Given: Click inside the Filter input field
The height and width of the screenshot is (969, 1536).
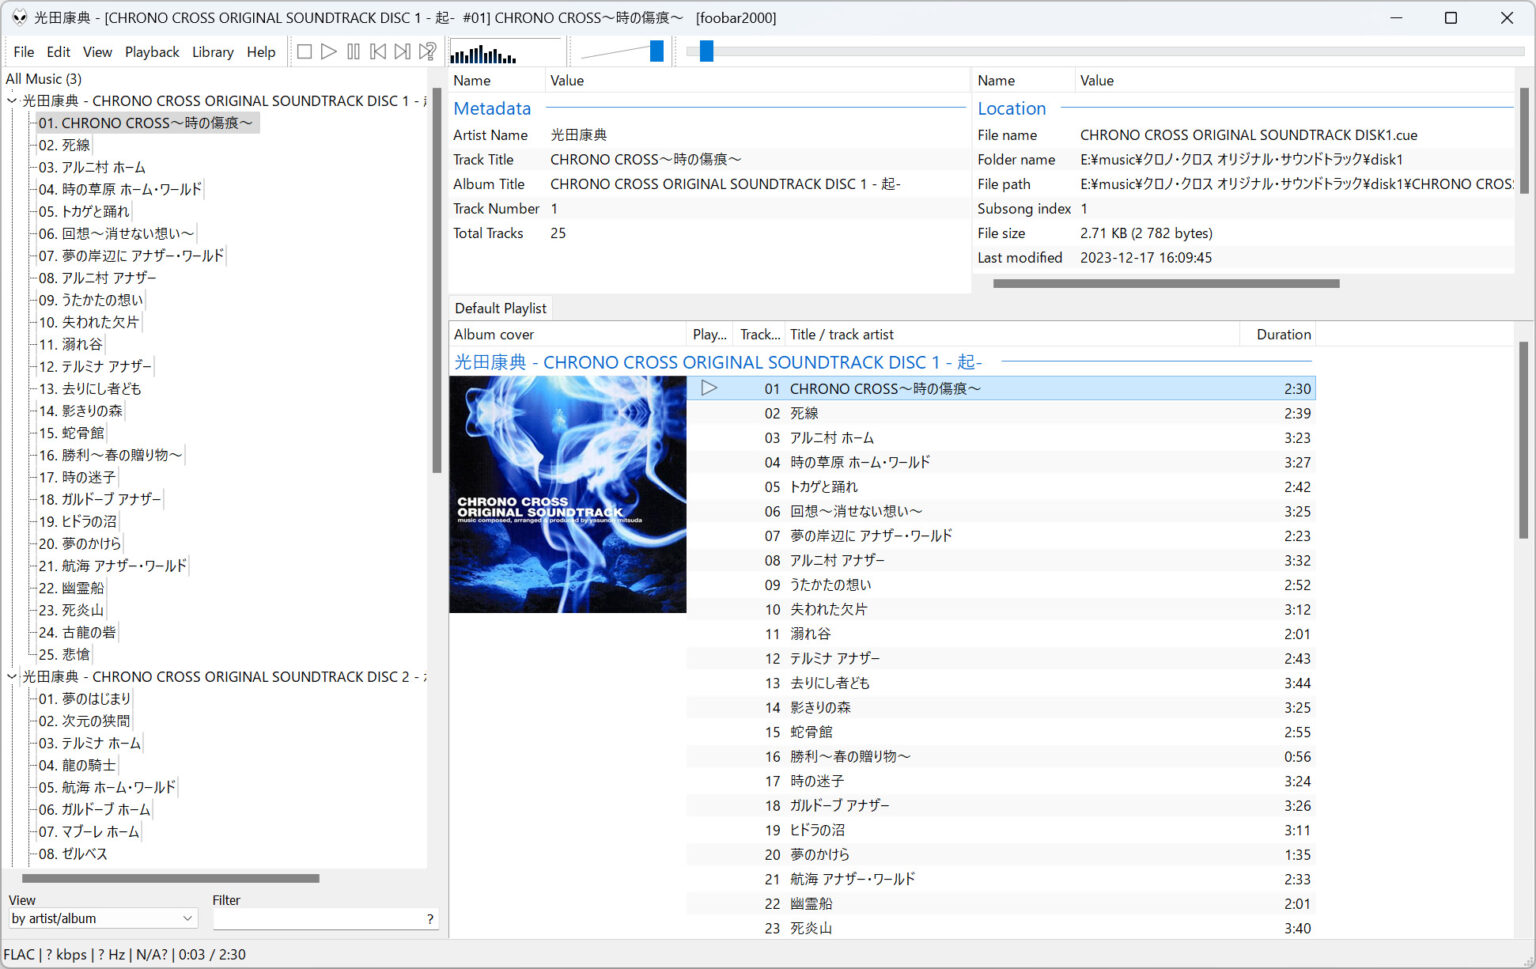Looking at the screenshot, I should (320, 918).
